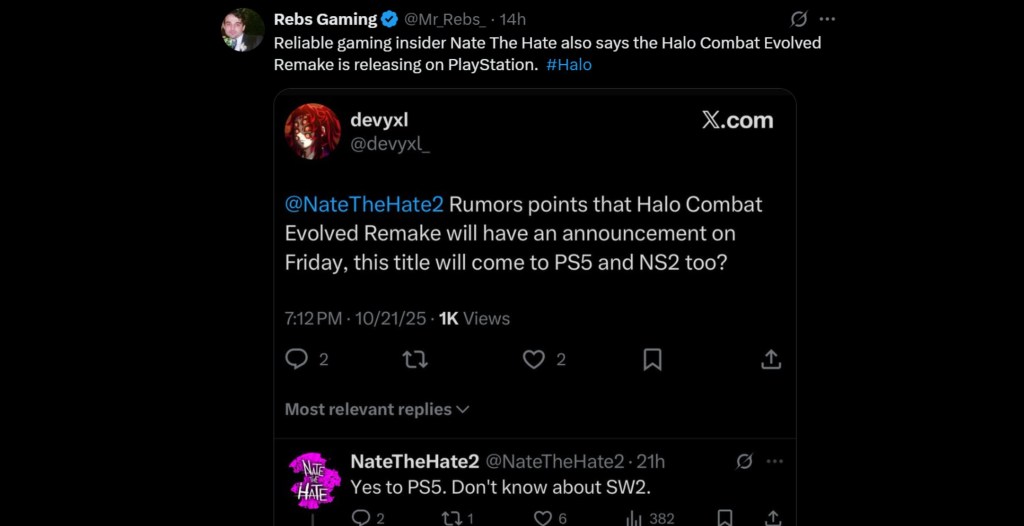Open Rebs Gaming profile picture
The height and width of the screenshot is (526, 1024).
242,30
